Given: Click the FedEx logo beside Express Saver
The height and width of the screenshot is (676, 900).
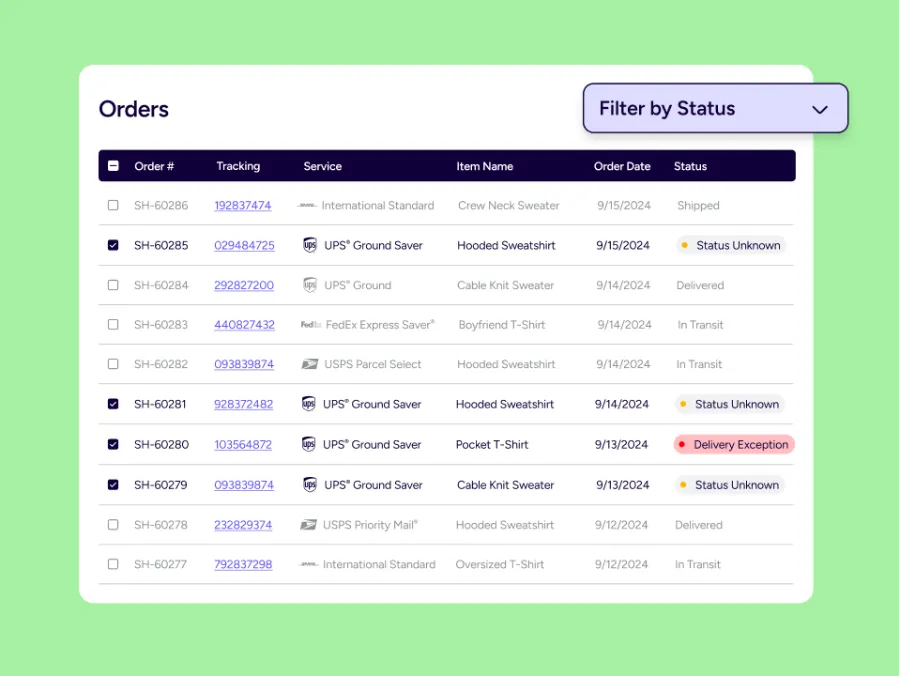Looking at the screenshot, I should tap(310, 325).
